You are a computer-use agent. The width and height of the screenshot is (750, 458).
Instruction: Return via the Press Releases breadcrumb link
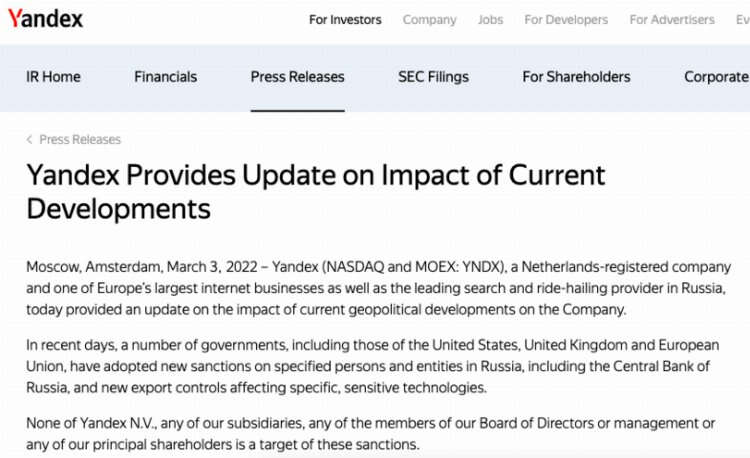(80, 140)
